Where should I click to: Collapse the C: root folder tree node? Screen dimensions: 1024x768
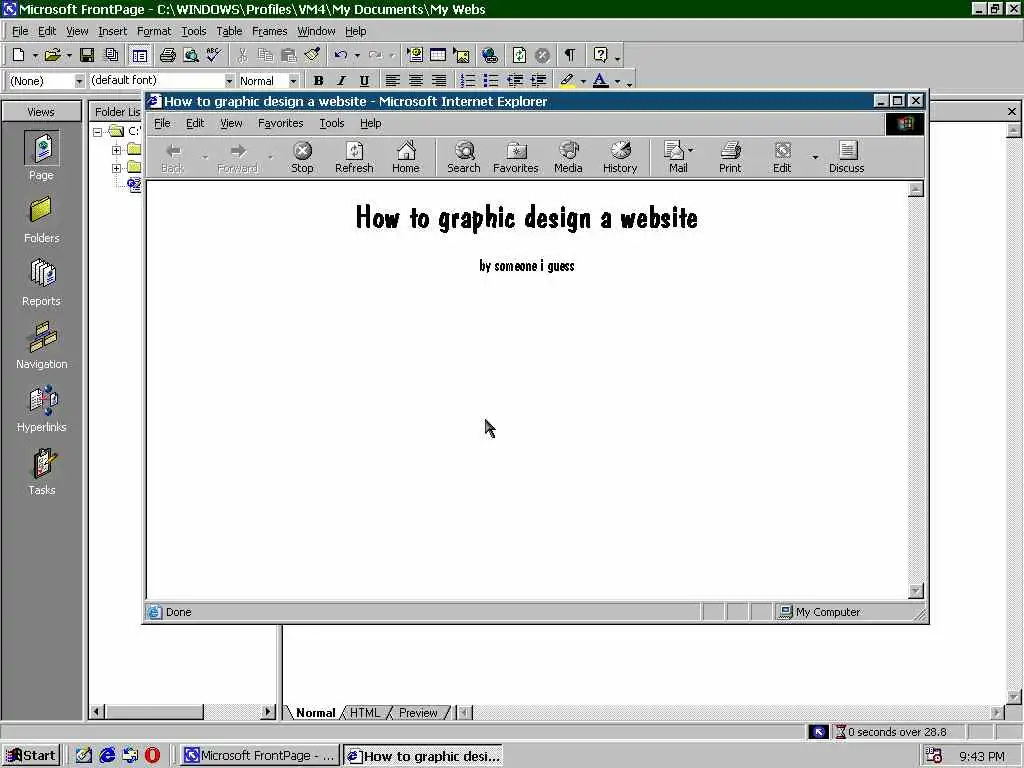tap(97, 132)
